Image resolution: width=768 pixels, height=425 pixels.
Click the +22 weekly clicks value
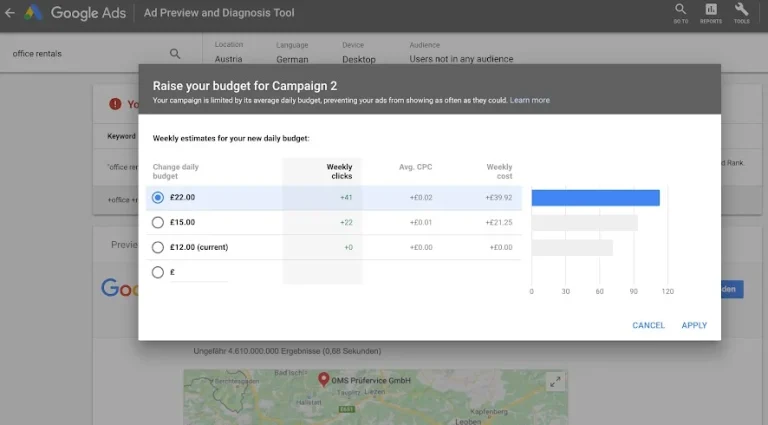tap(346, 222)
